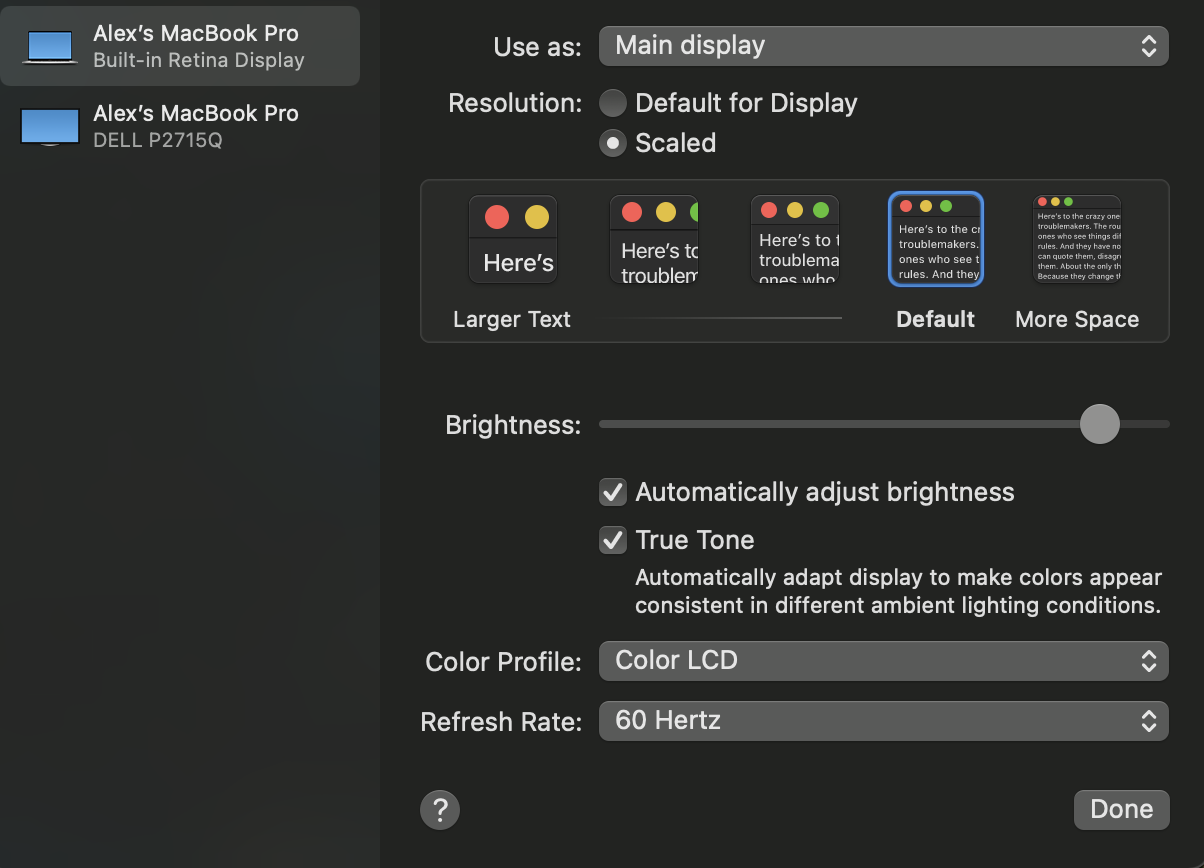The width and height of the screenshot is (1204, 868).
Task: Select the Default resolution thumbnail
Action: 936,240
